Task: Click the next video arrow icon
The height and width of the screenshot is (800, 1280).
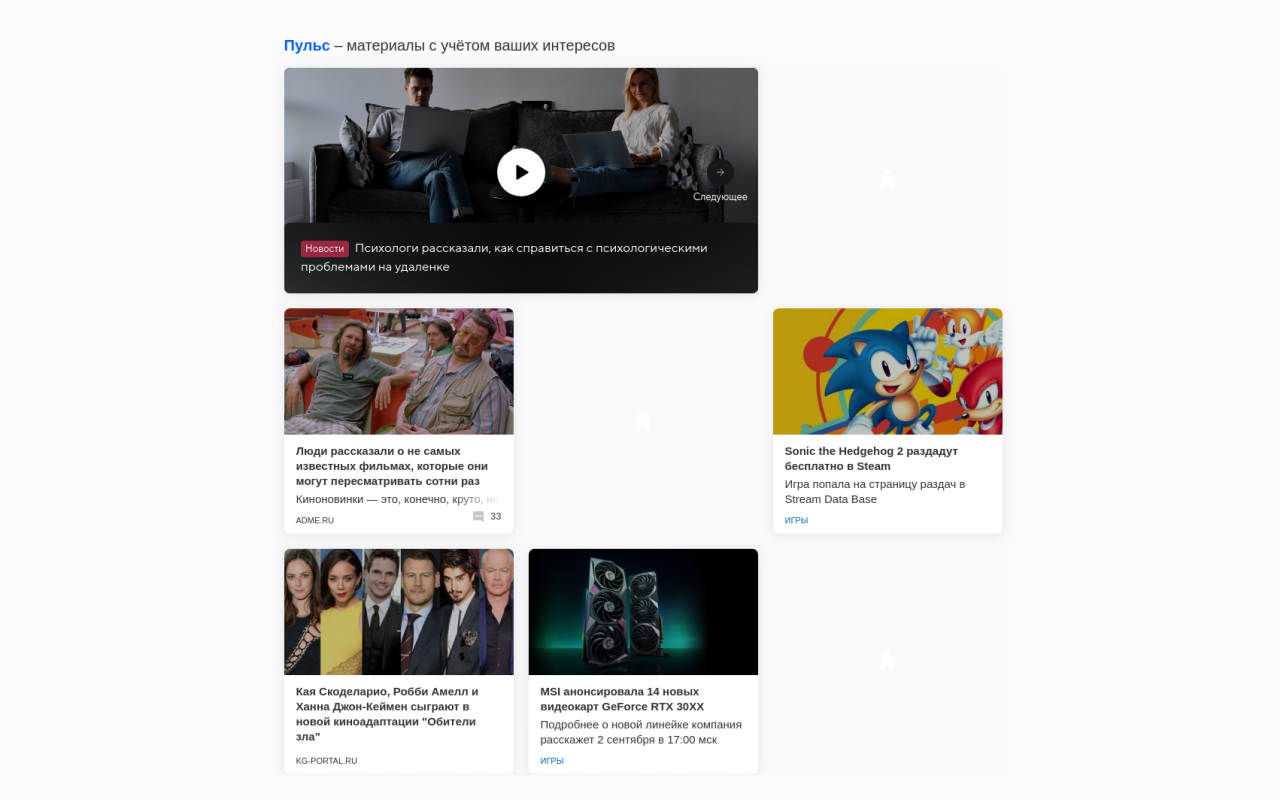Action: (720, 172)
